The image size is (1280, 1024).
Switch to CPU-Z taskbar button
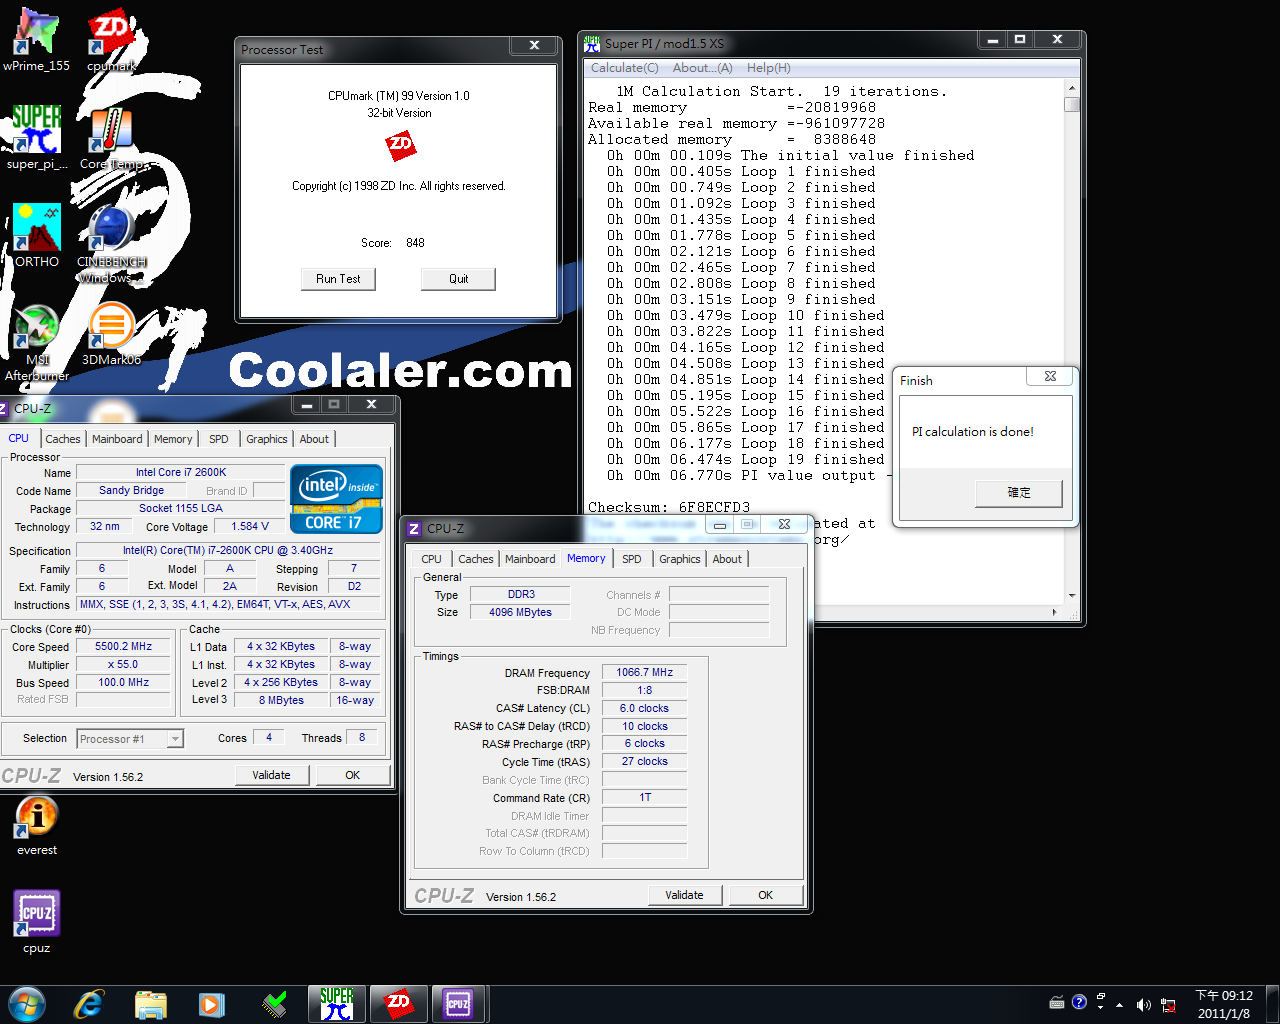pos(459,1003)
